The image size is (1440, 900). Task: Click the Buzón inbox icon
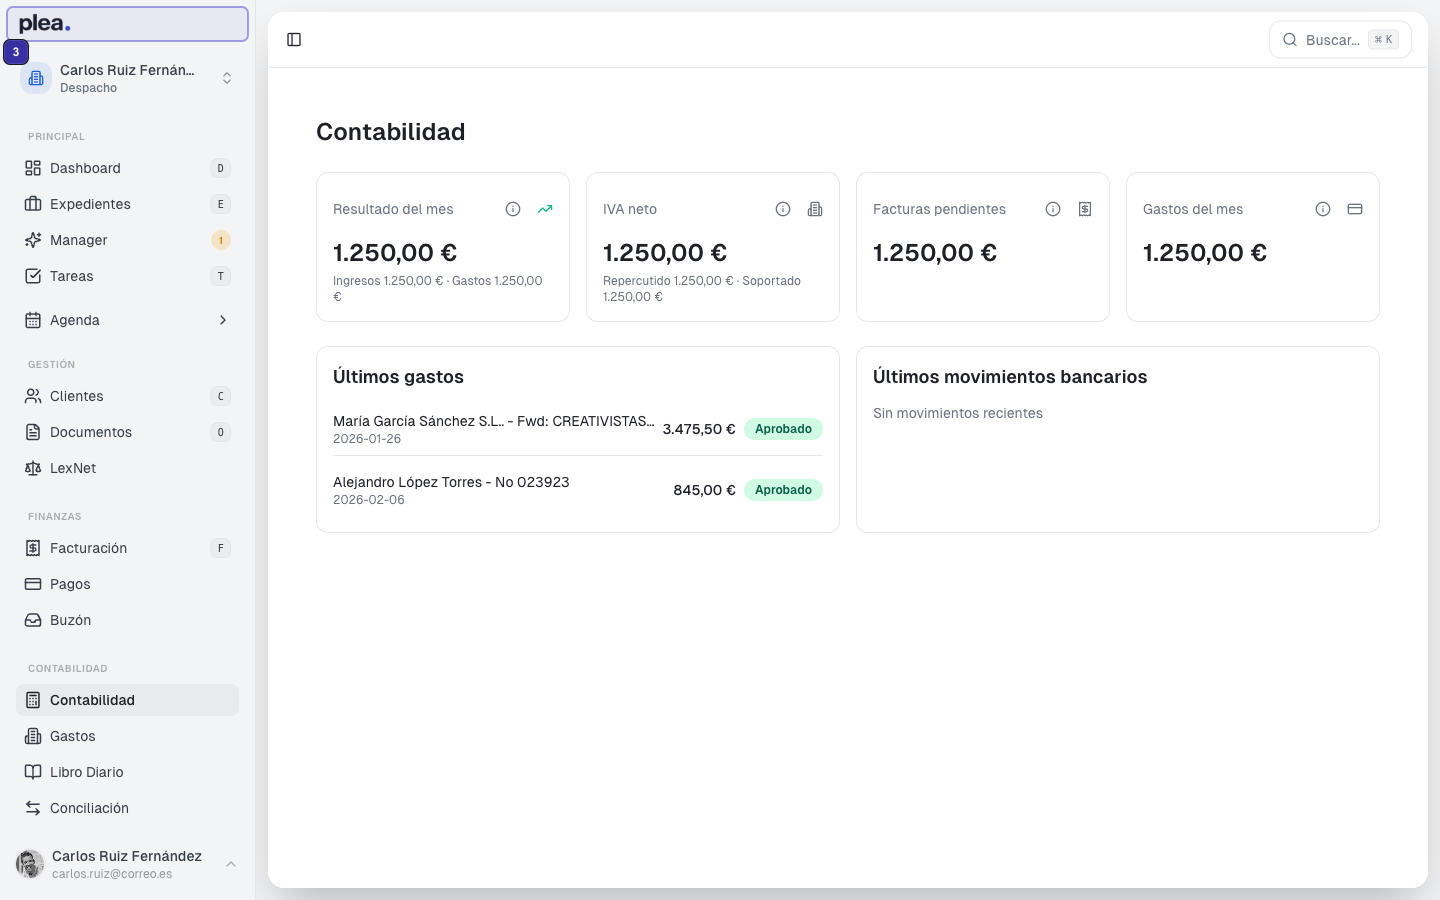[x=33, y=620]
